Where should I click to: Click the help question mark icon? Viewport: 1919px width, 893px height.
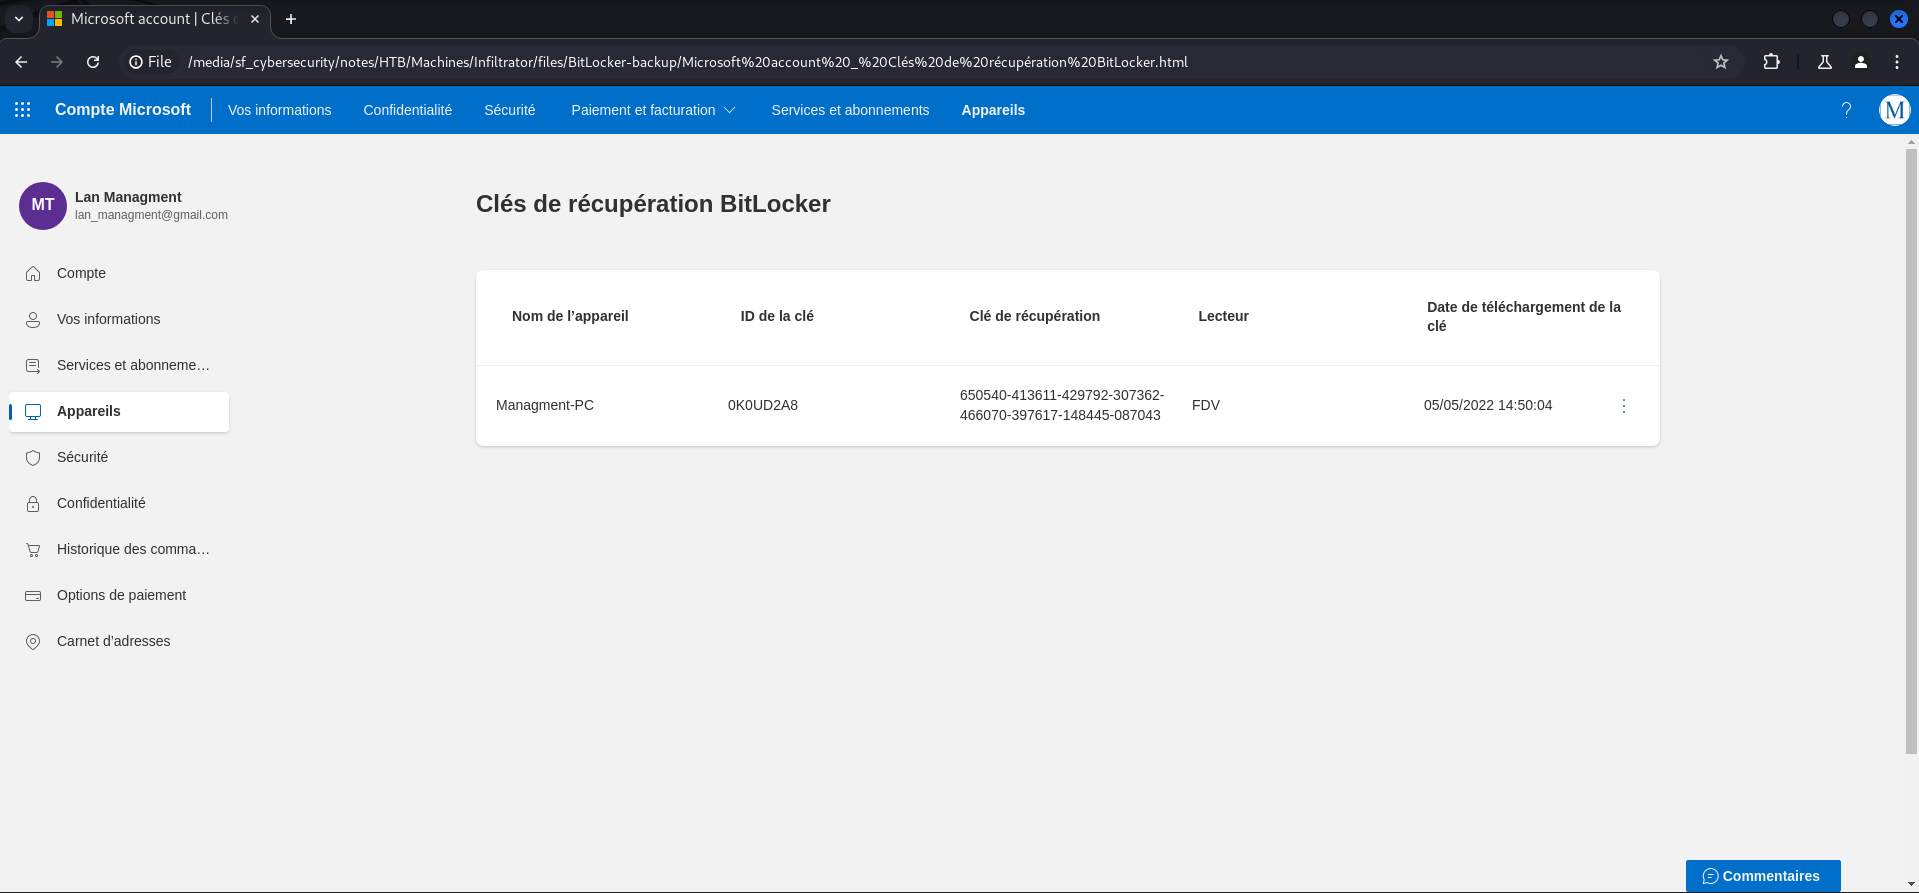pyautogui.click(x=1846, y=110)
